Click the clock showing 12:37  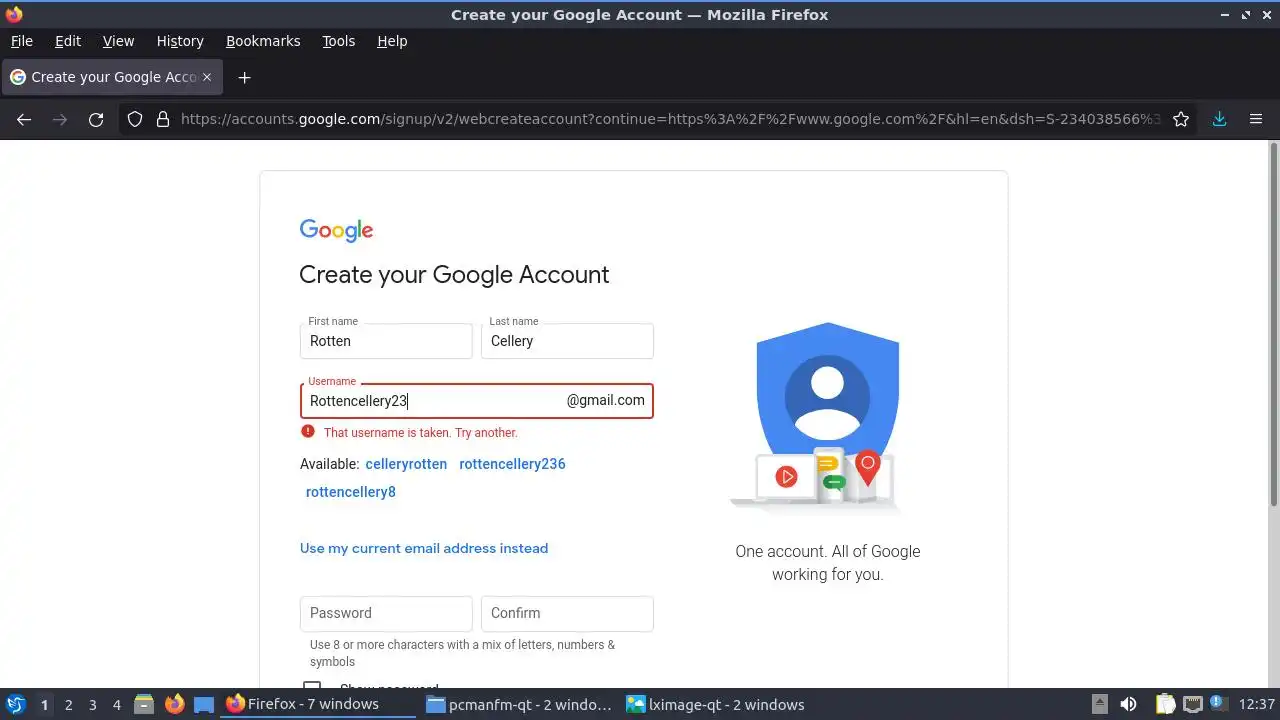click(1256, 704)
